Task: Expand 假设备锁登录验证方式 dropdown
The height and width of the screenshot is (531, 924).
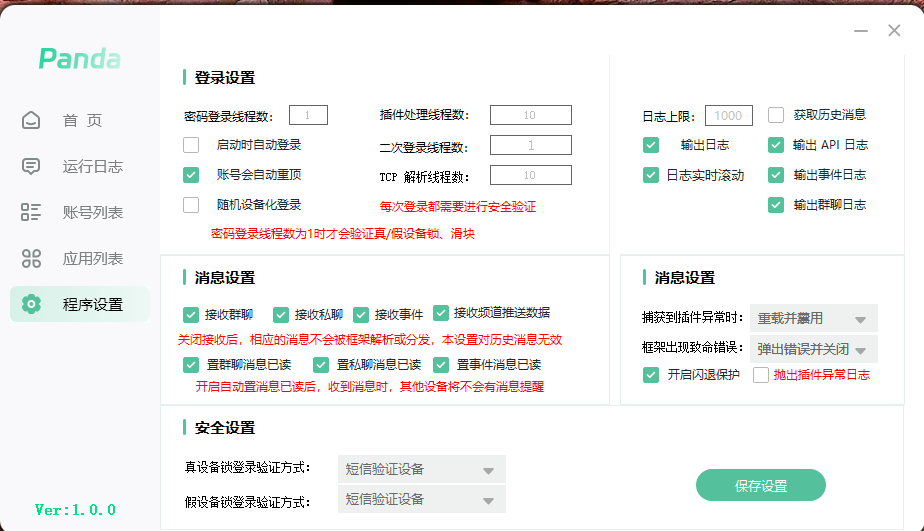Action: pyautogui.click(x=422, y=500)
